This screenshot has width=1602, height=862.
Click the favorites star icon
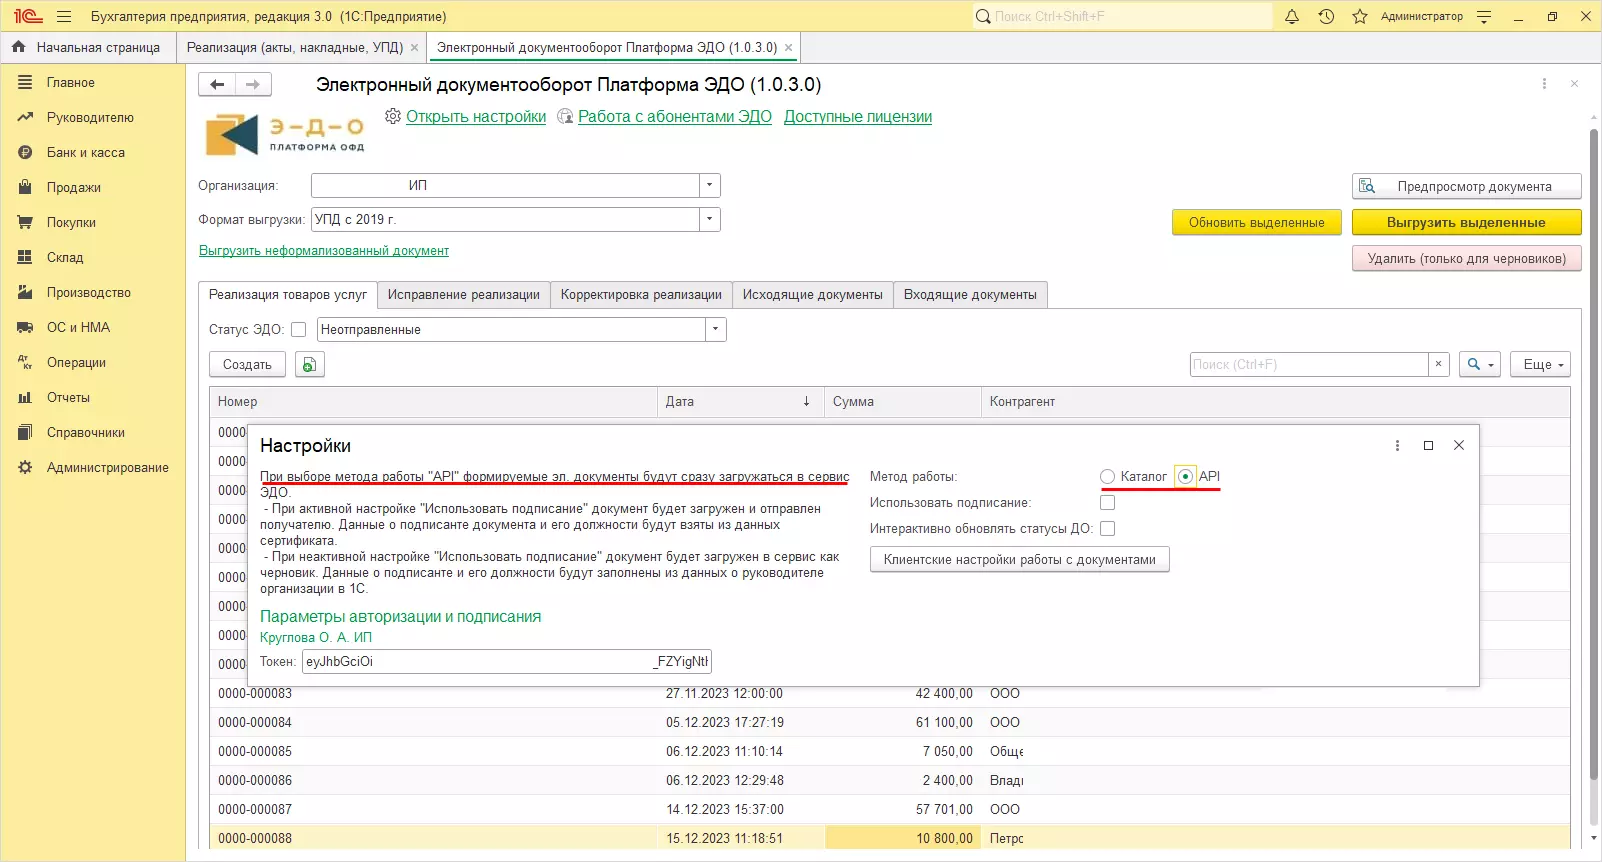[1360, 16]
